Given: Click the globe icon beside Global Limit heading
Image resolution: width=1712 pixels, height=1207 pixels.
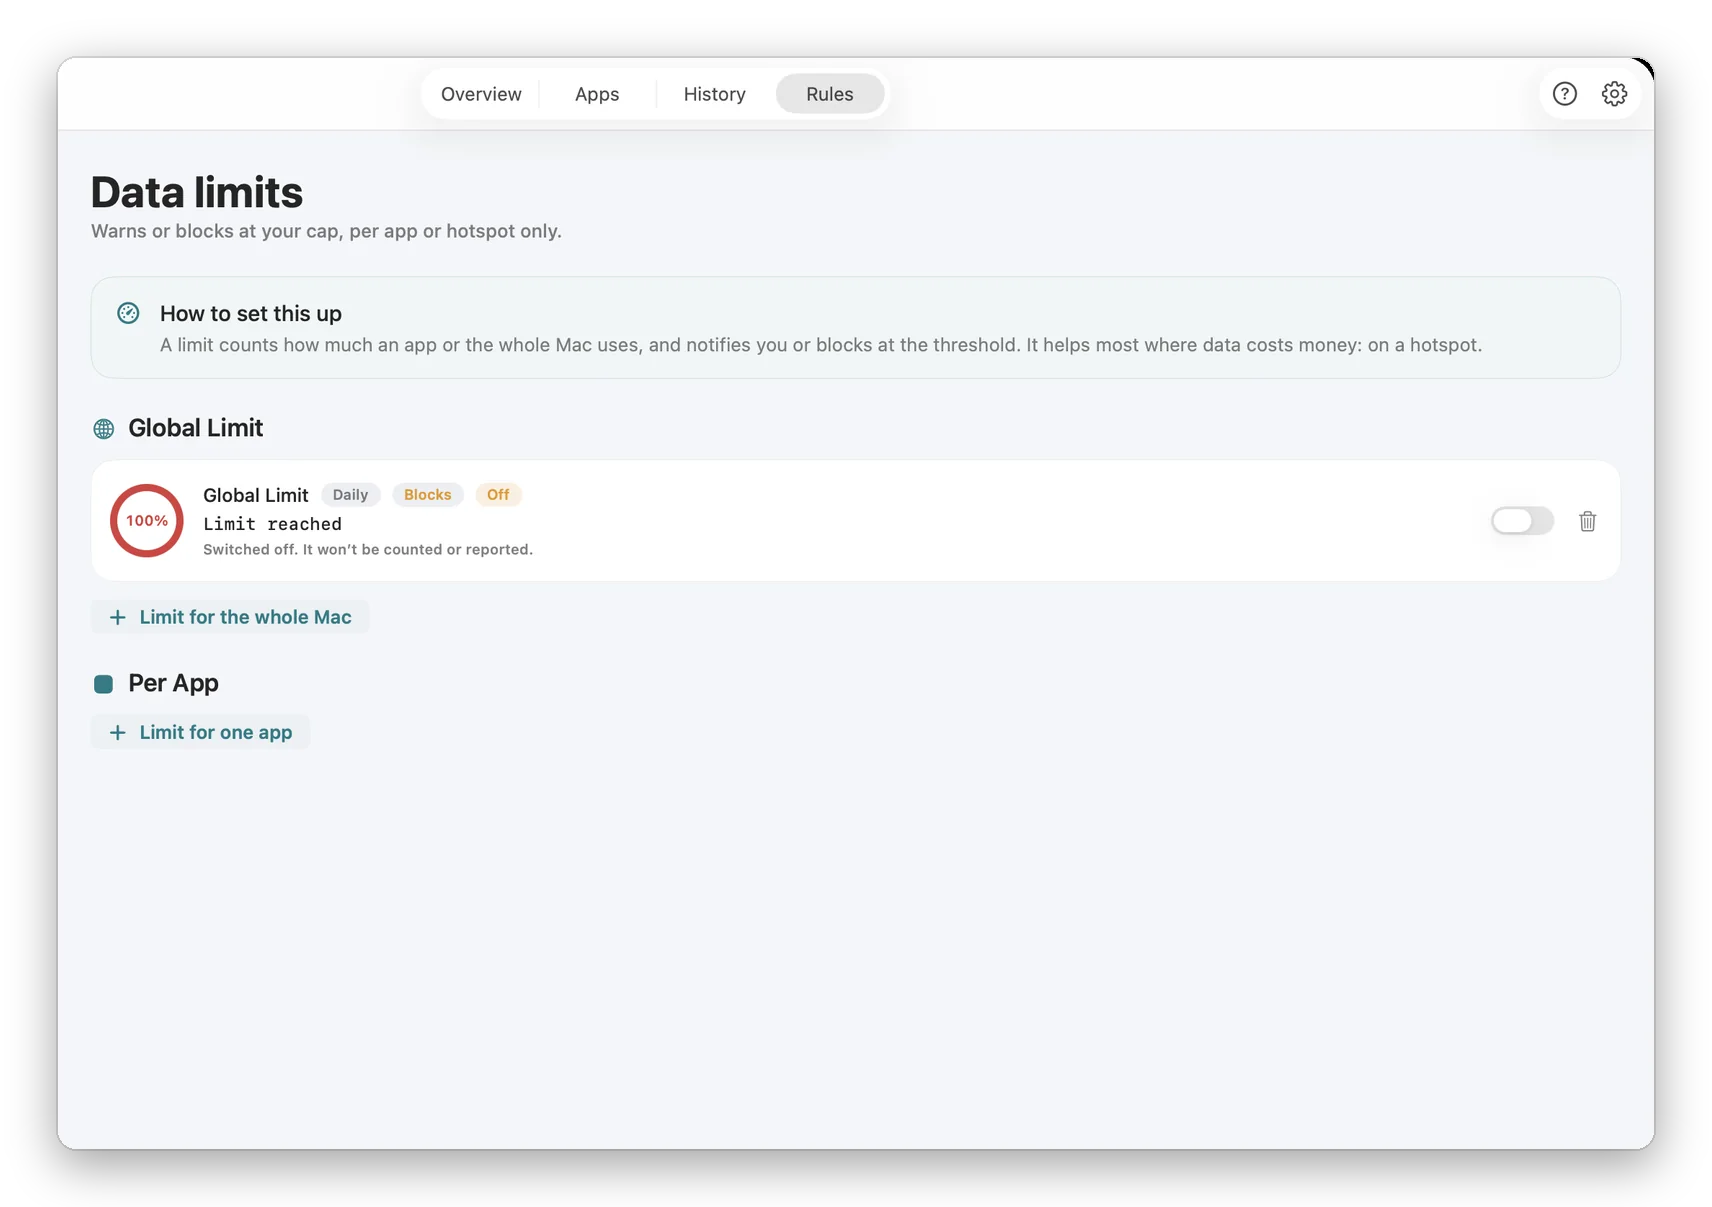Looking at the screenshot, I should click(x=104, y=429).
